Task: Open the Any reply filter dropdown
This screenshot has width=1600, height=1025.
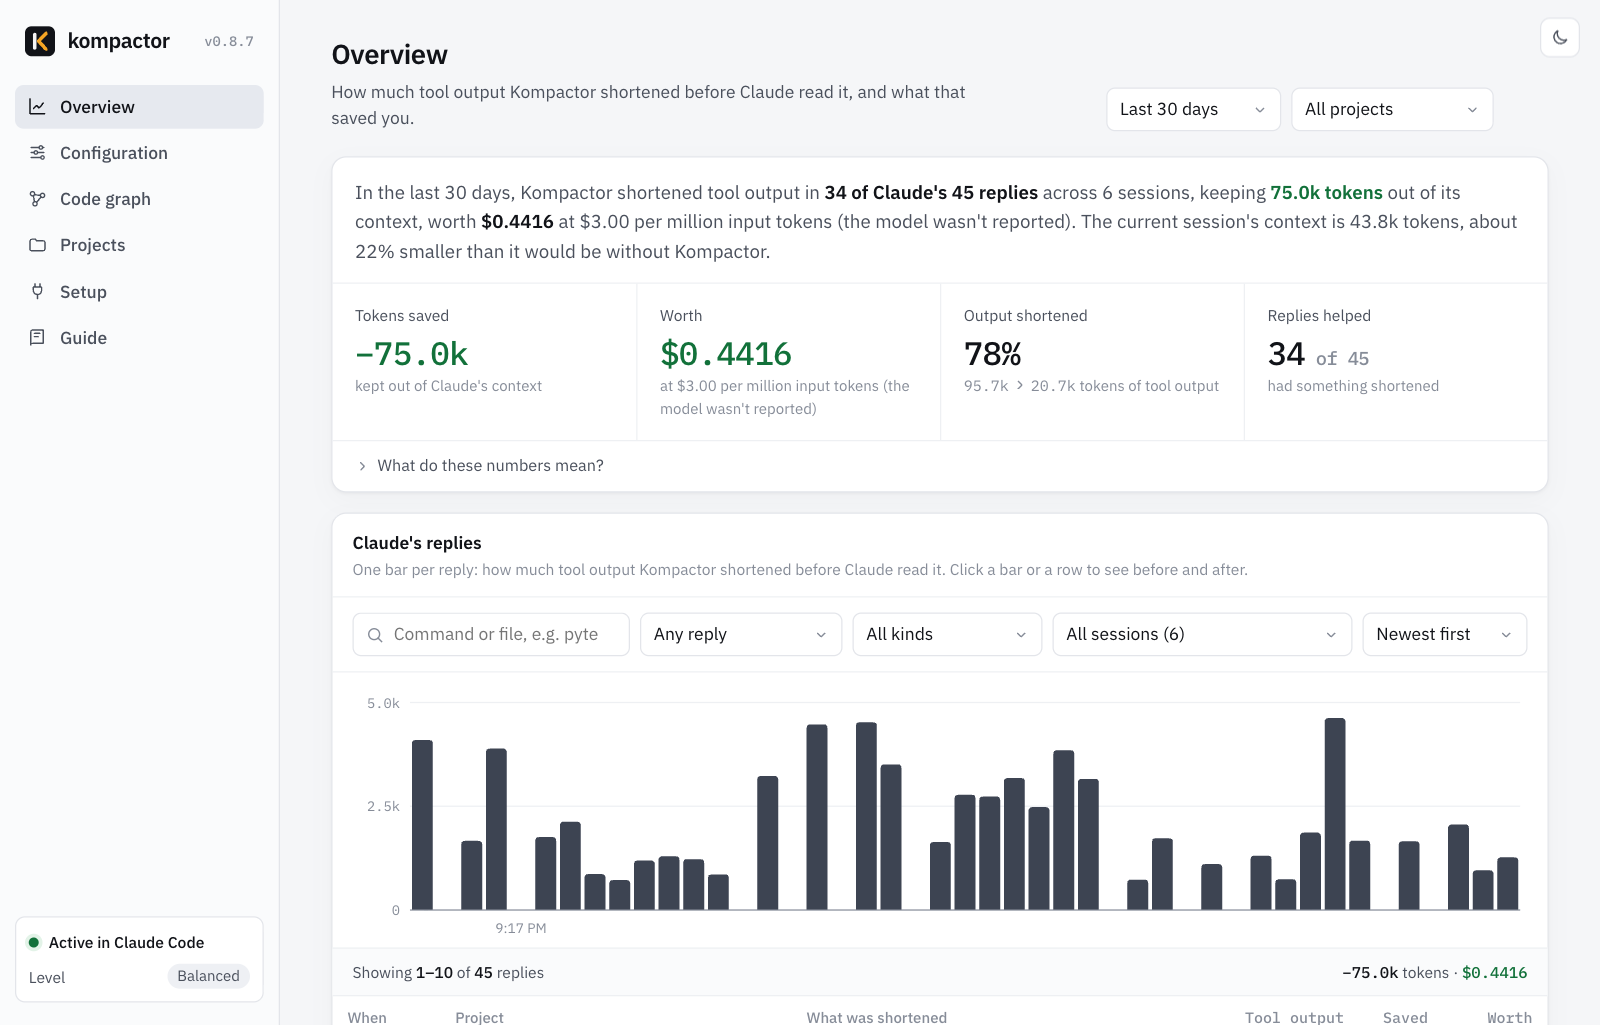Action: pyautogui.click(x=740, y=634)
